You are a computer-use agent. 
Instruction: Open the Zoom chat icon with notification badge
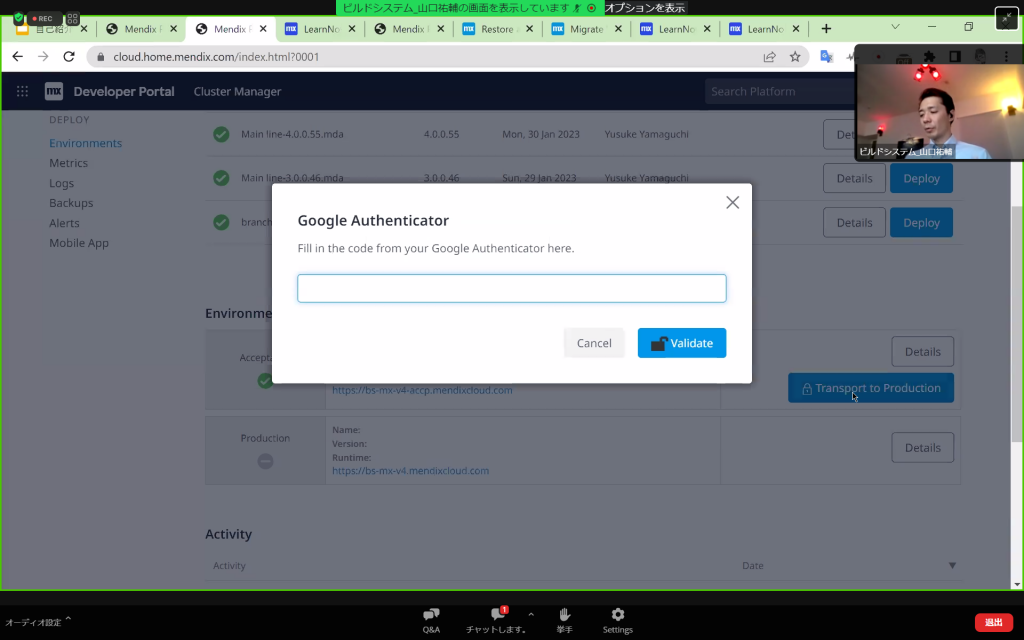497,615
